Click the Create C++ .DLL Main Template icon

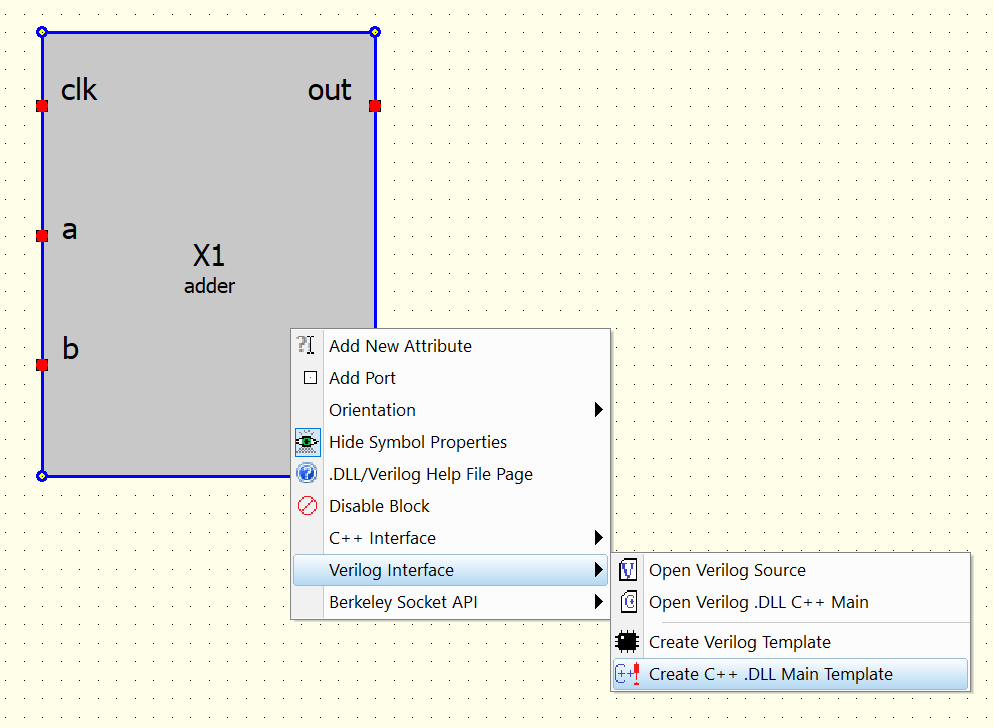[x=627, y=674]
